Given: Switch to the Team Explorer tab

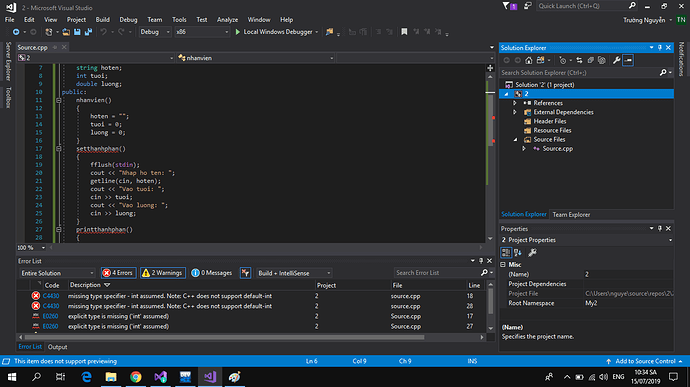Looking at the screenshot, I should pos(571,214).
